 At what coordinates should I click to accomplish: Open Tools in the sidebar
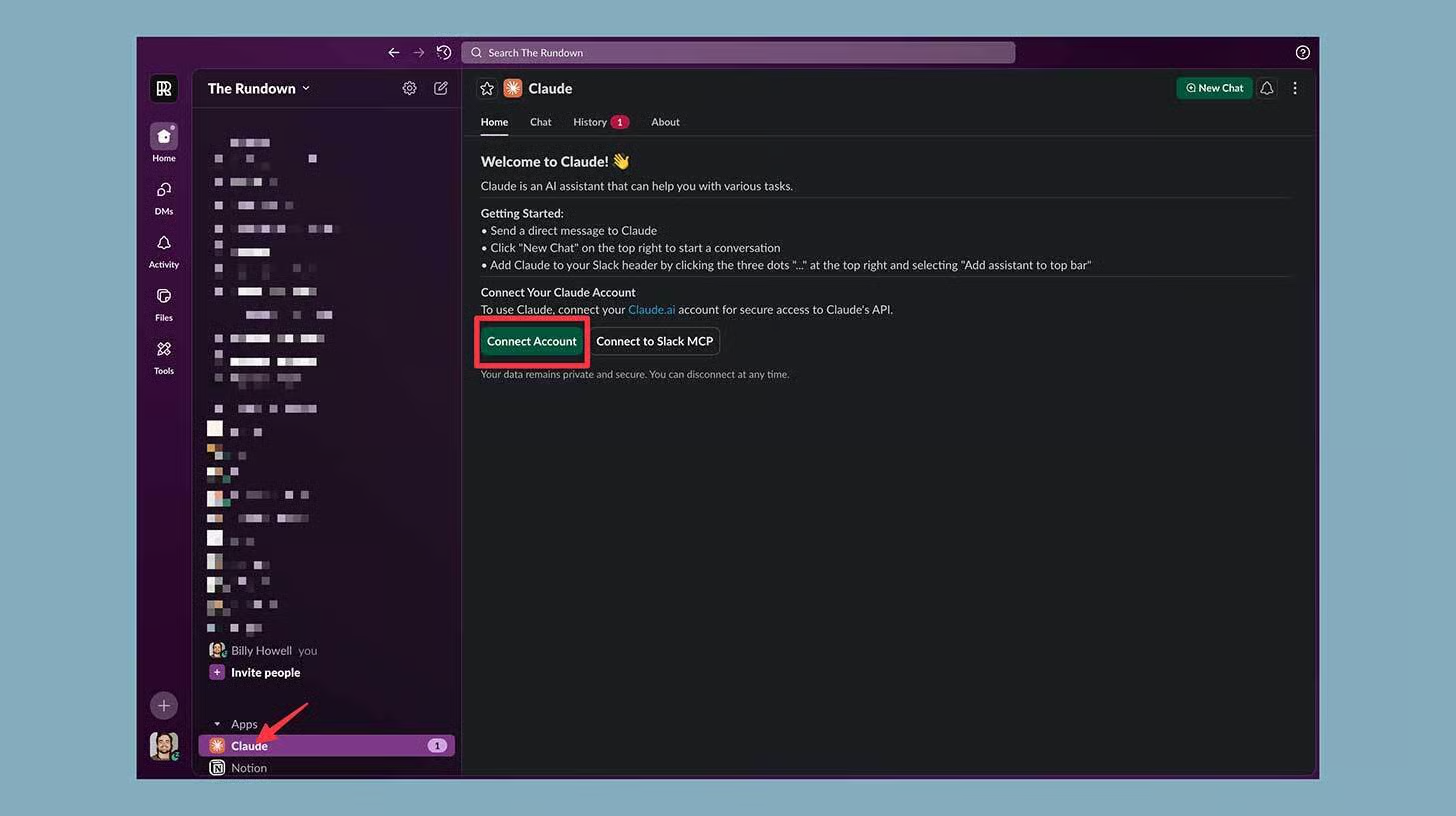click(164, 357)
